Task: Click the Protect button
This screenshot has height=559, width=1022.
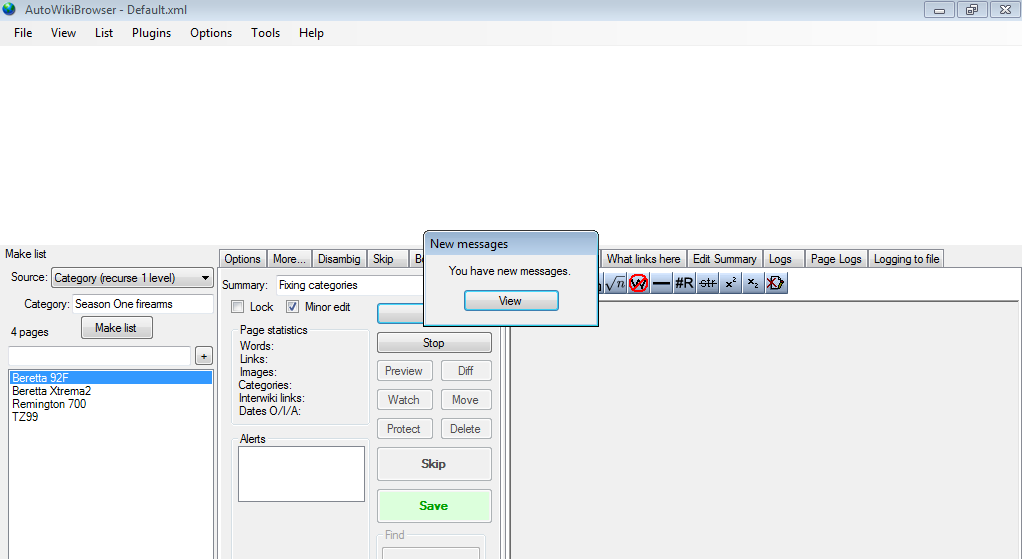Action: pos(404,429)
